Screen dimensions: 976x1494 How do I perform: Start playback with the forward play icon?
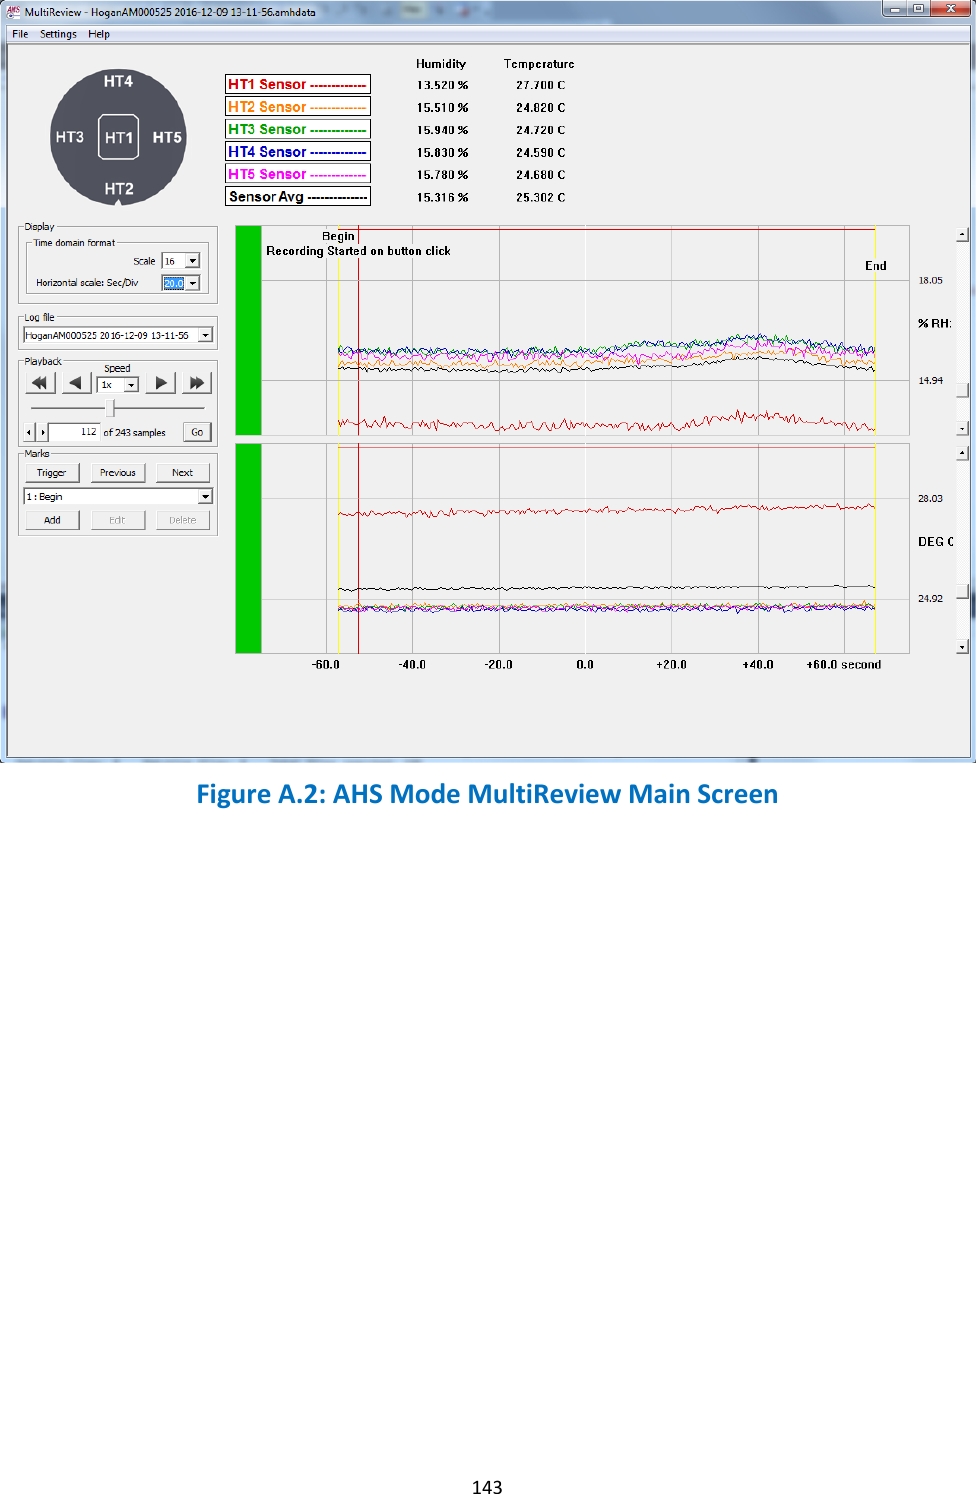tap(159, 382)
